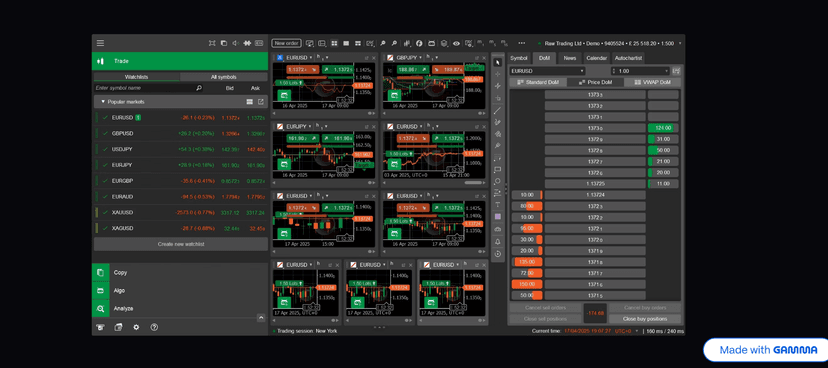This screenshot has width=828, height=368.
Task: Select the rectangle shape drawing tool
Action: (497, 170)
